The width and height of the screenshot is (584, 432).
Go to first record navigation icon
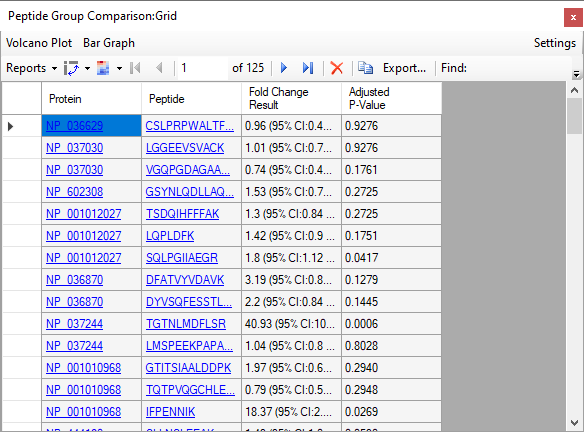[x=135, y=68]
